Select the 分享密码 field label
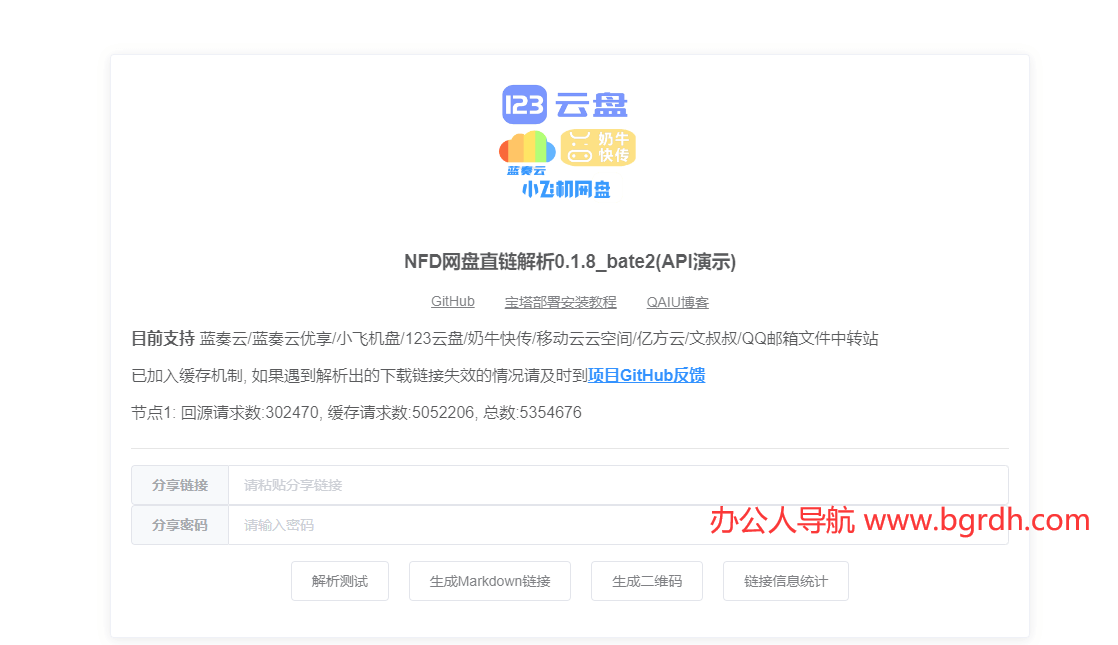The width and height of the screenshot is (1118, 645). [180, 525]
